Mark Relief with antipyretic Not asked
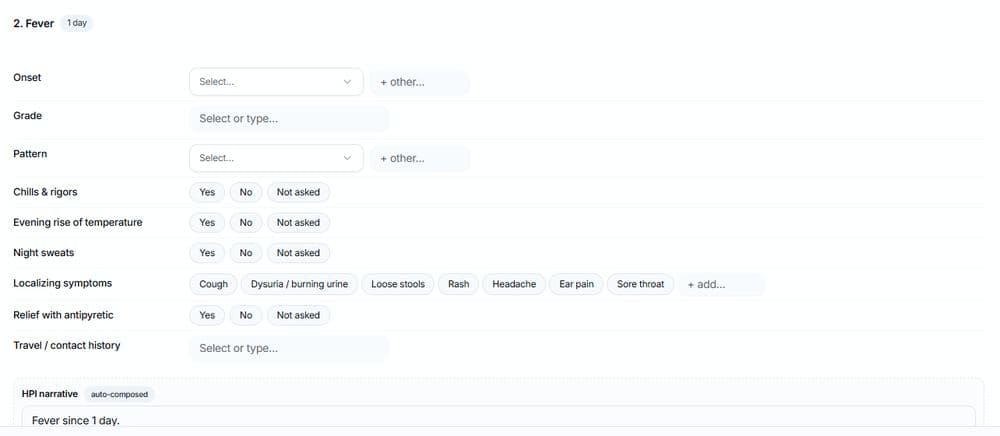 [x=298, y=316]
